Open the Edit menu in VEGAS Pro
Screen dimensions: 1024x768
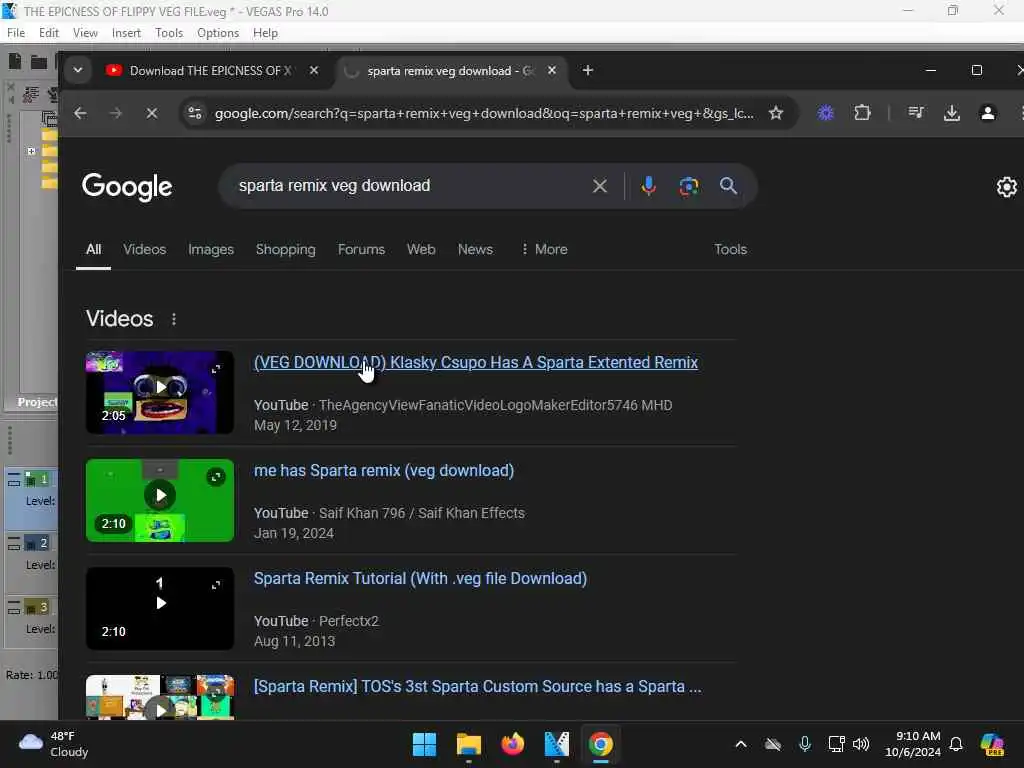48,33
